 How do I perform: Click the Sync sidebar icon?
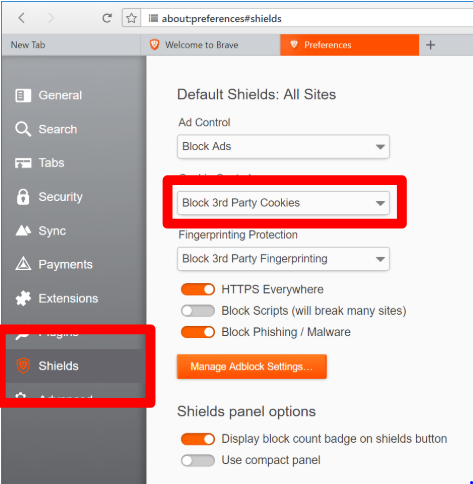[23, 230]
